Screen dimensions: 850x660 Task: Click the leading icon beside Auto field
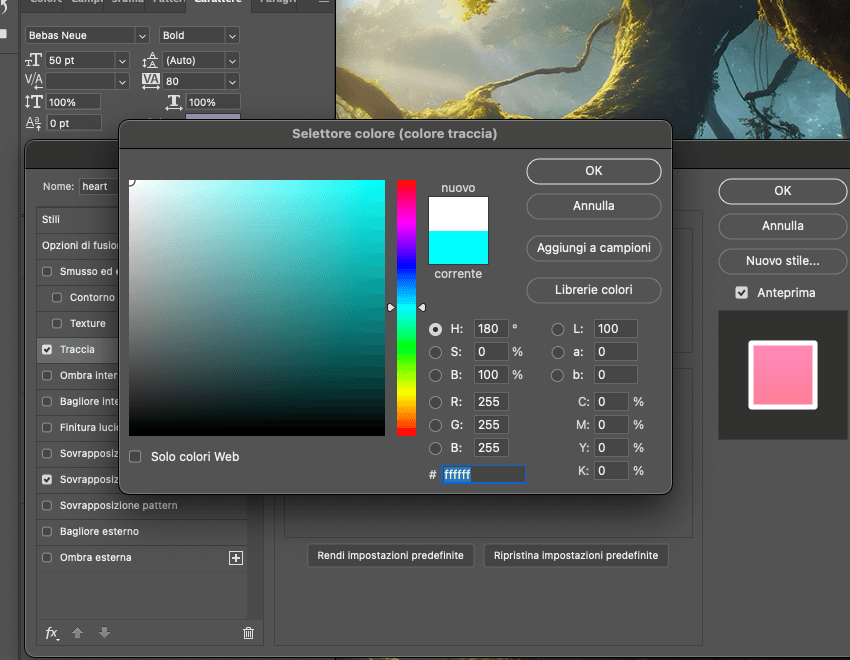[x=151, y=60]
